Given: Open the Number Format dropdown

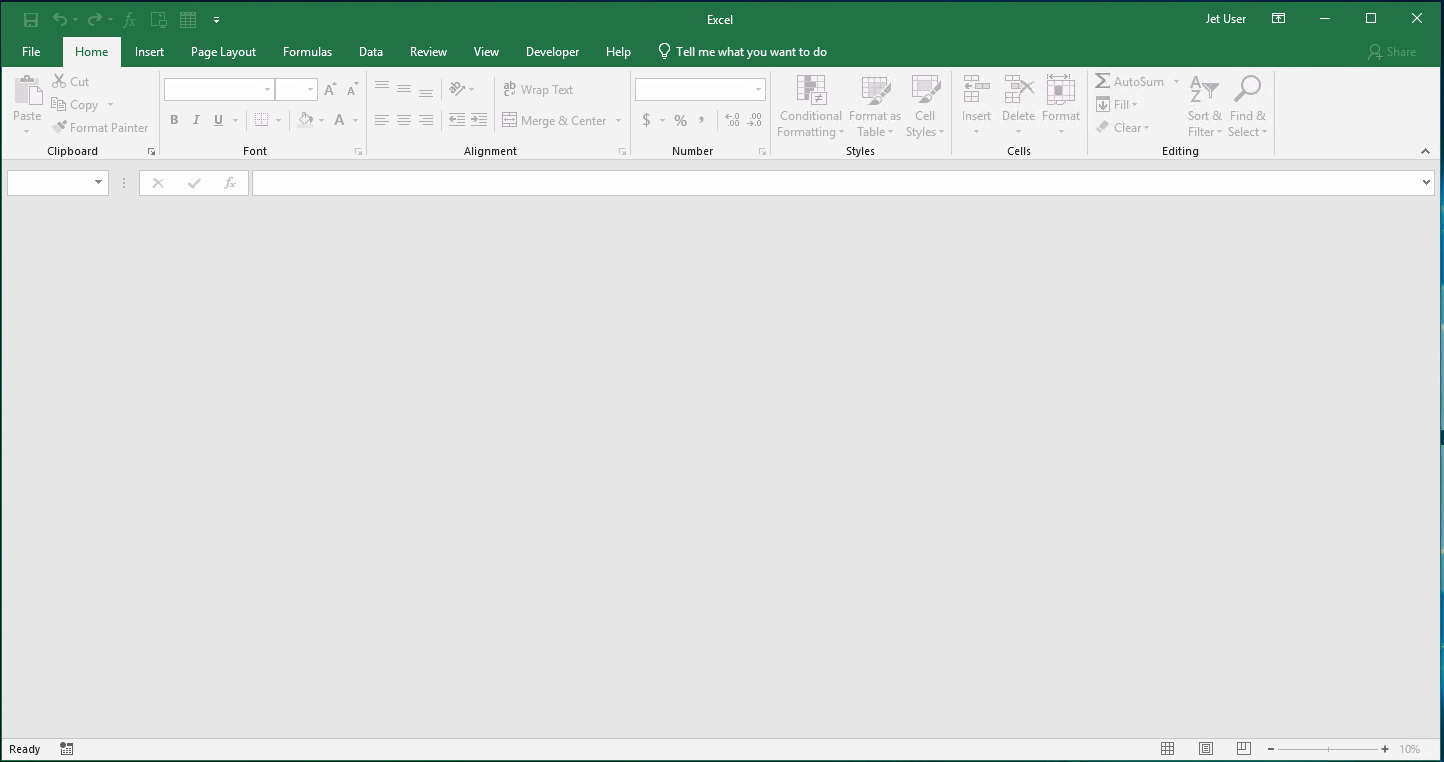Looking at the screenshot, I should pos(757,89).
